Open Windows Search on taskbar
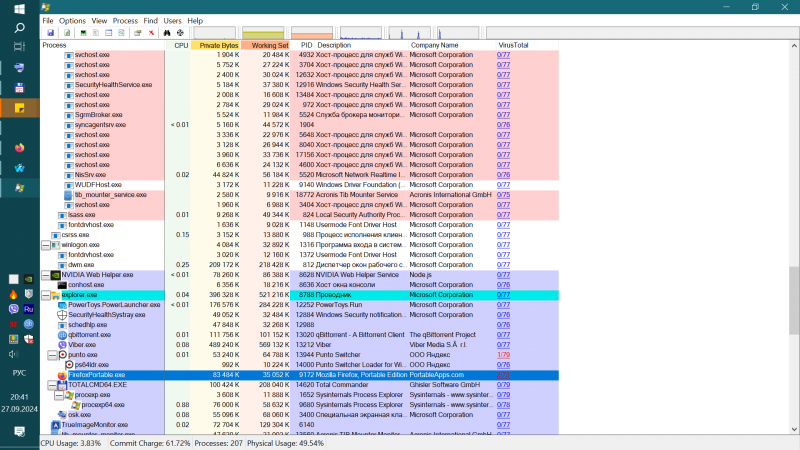The height and width of the screenshot is (450, 800). click(19, 28)
